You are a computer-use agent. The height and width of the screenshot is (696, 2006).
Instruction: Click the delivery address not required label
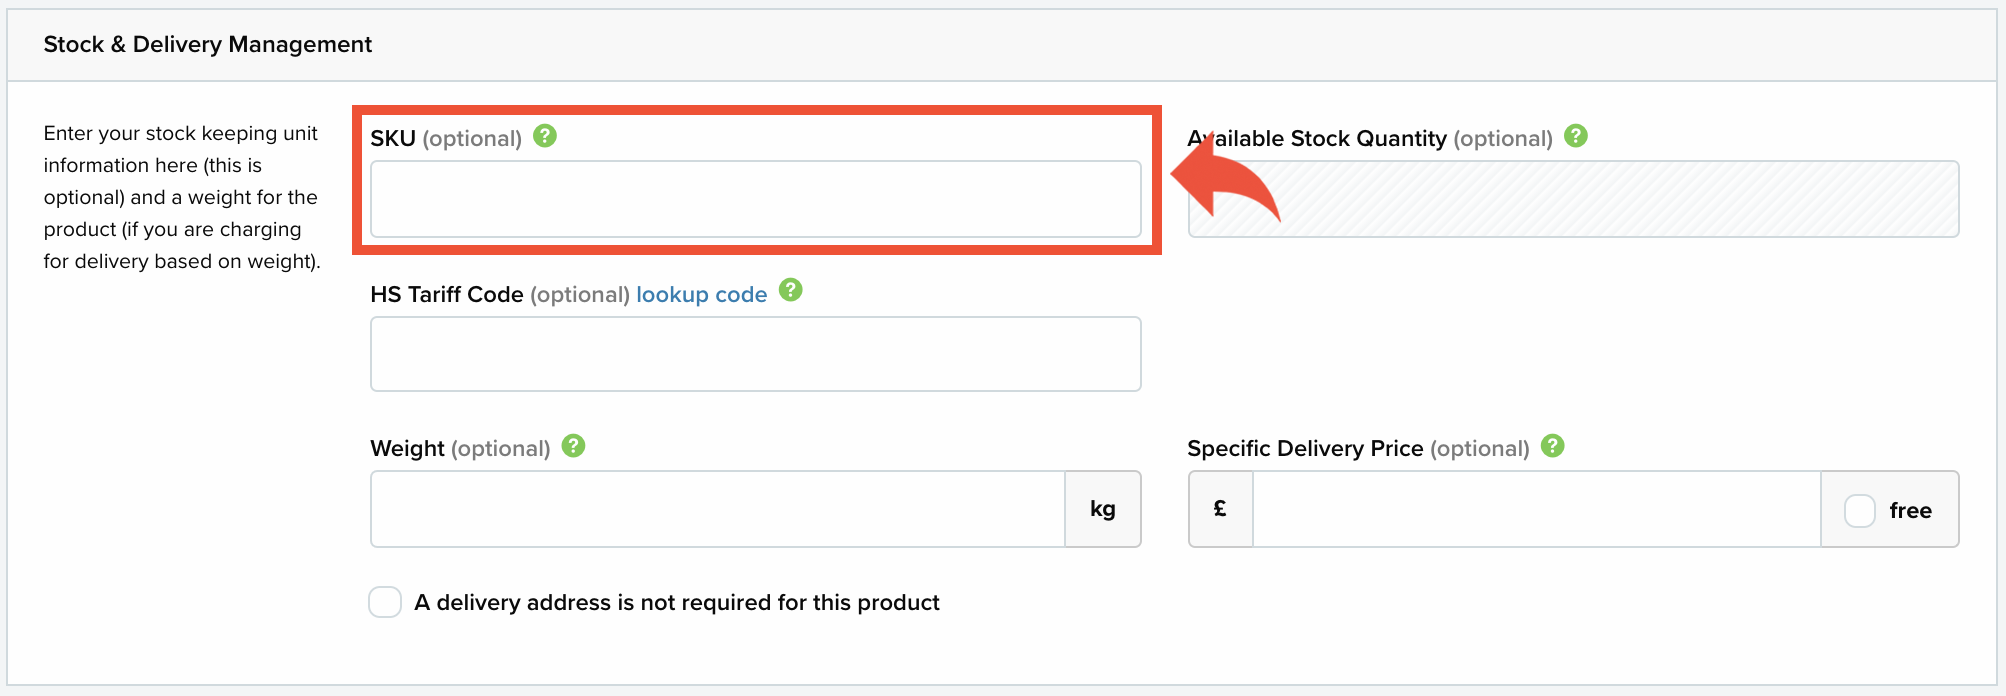(677, 603)
